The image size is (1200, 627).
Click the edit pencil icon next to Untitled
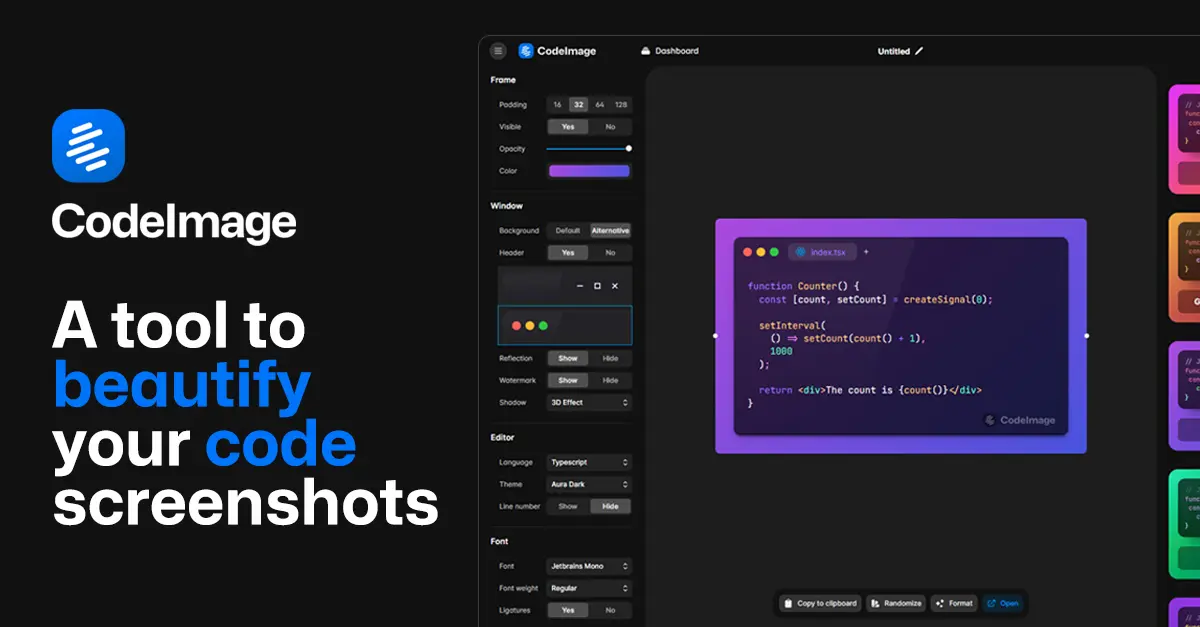coord(918,51)
